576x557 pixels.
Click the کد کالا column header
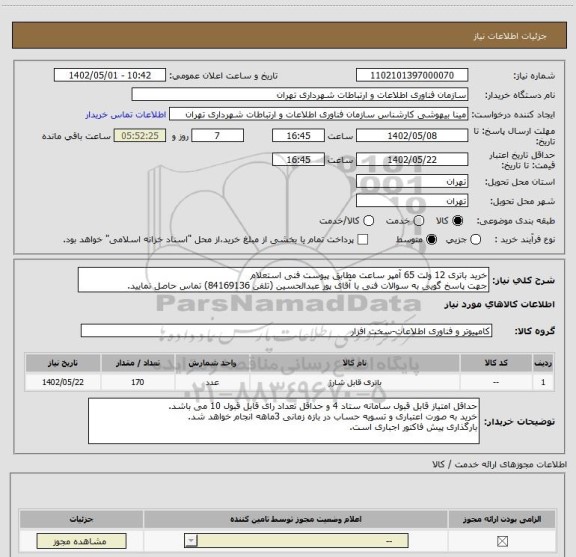click(x=496, y=363)
